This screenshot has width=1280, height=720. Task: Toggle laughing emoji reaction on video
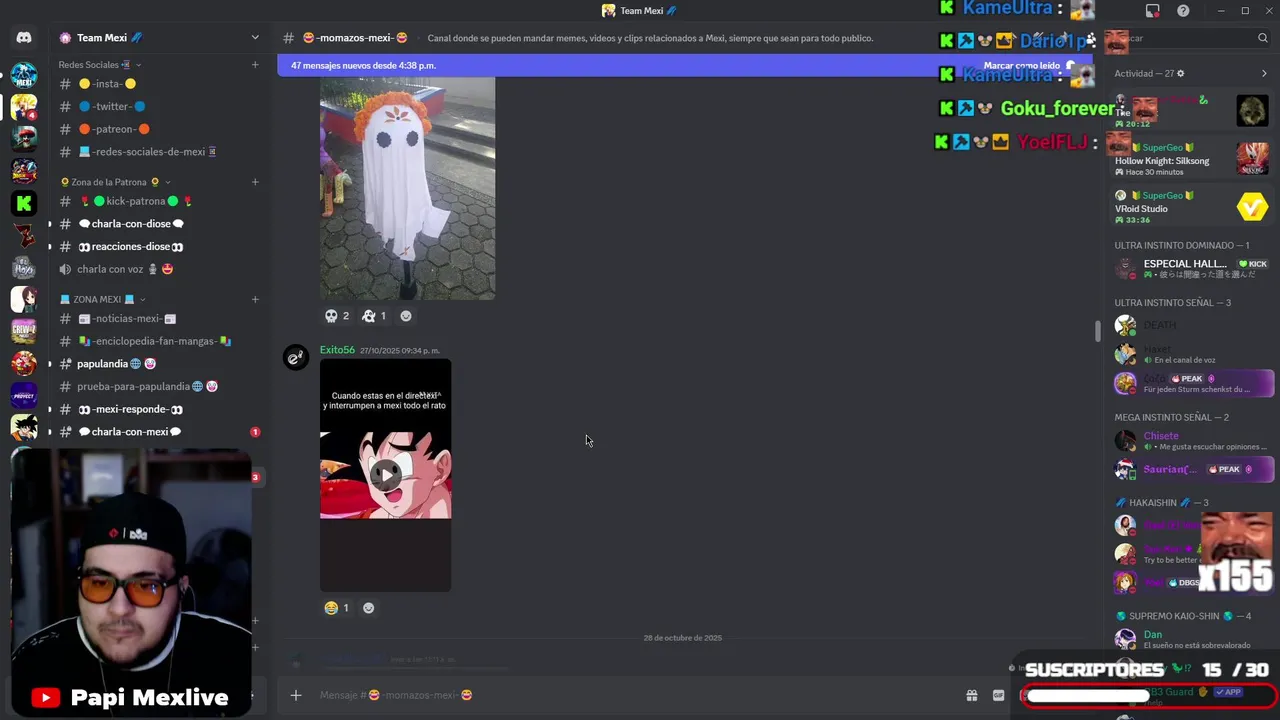pyautogui.click(x=337, y=608)
